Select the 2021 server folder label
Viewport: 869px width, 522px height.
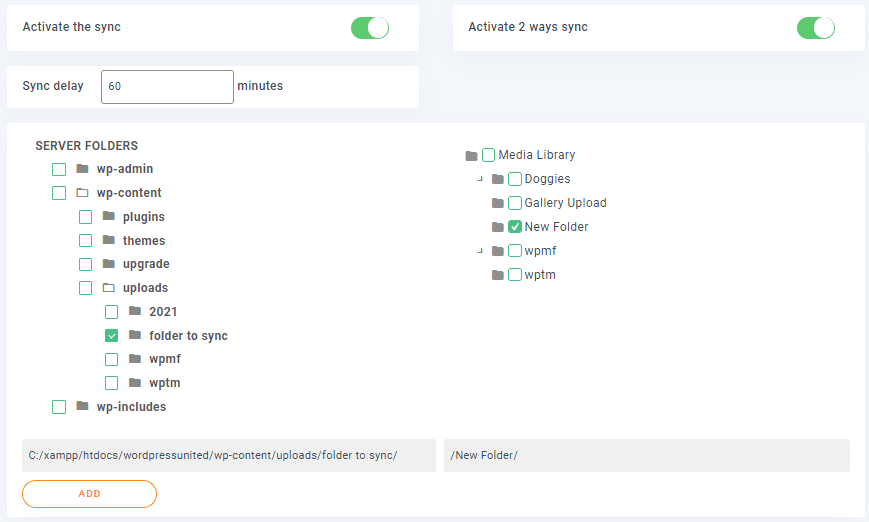pyautogui.click(x=163, y=312)
